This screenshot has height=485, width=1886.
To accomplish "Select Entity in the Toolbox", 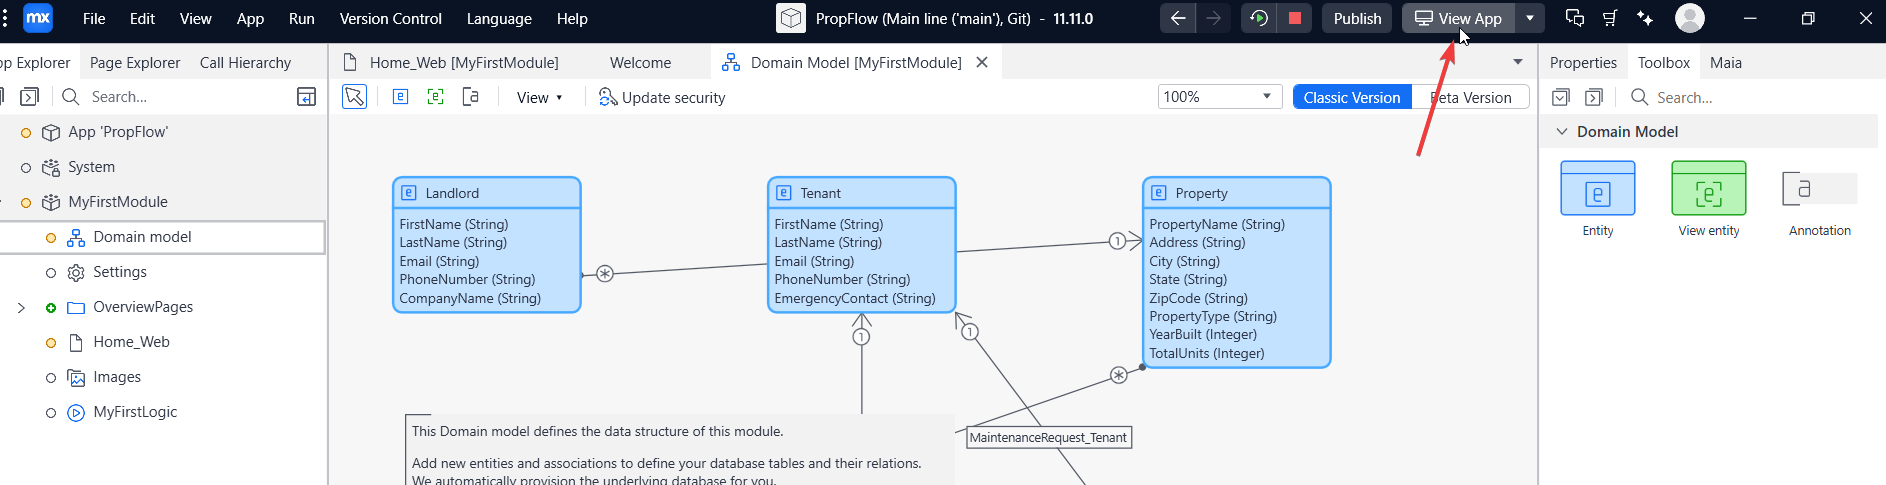I will click(x=1598, y=199).
